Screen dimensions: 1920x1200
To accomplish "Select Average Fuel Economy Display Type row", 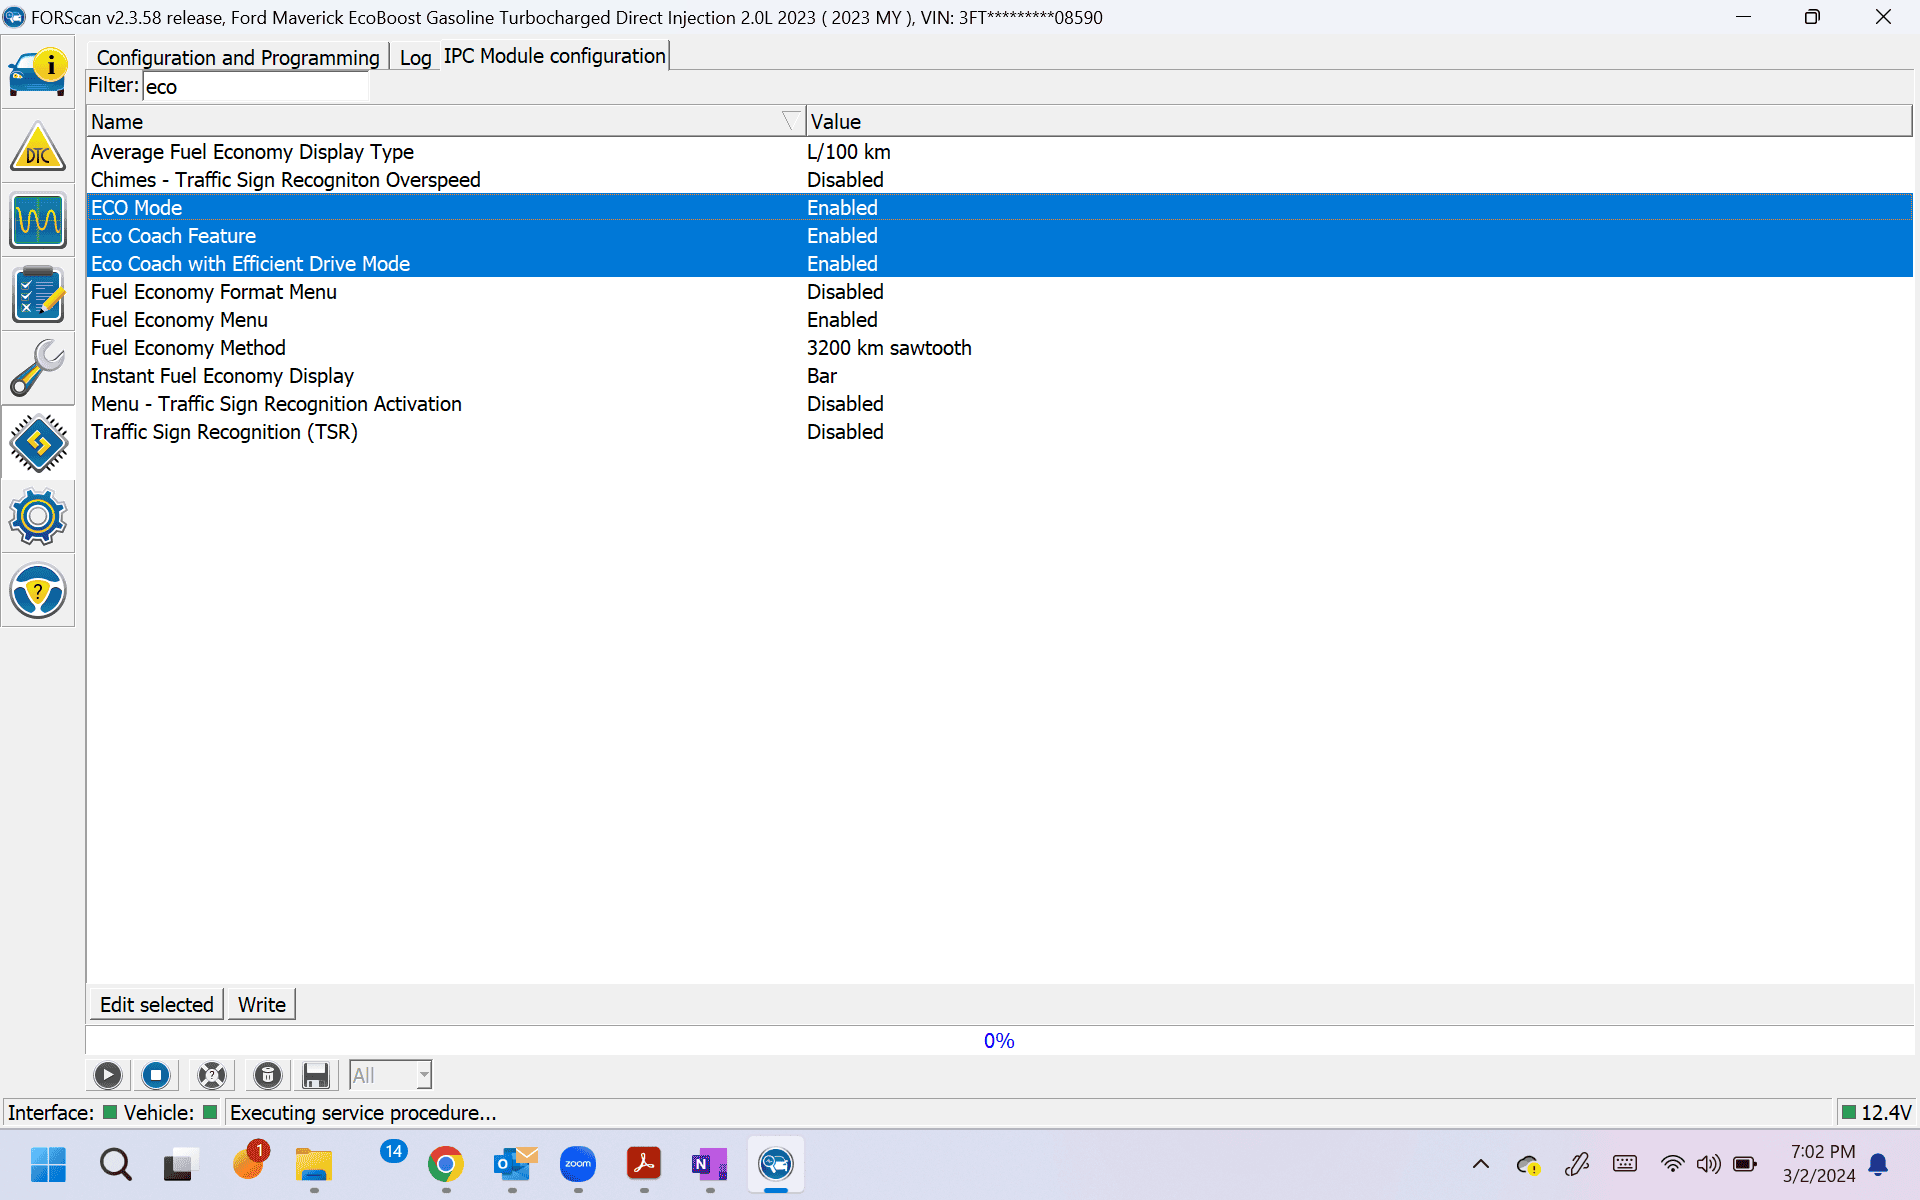I will [1000, 152].
